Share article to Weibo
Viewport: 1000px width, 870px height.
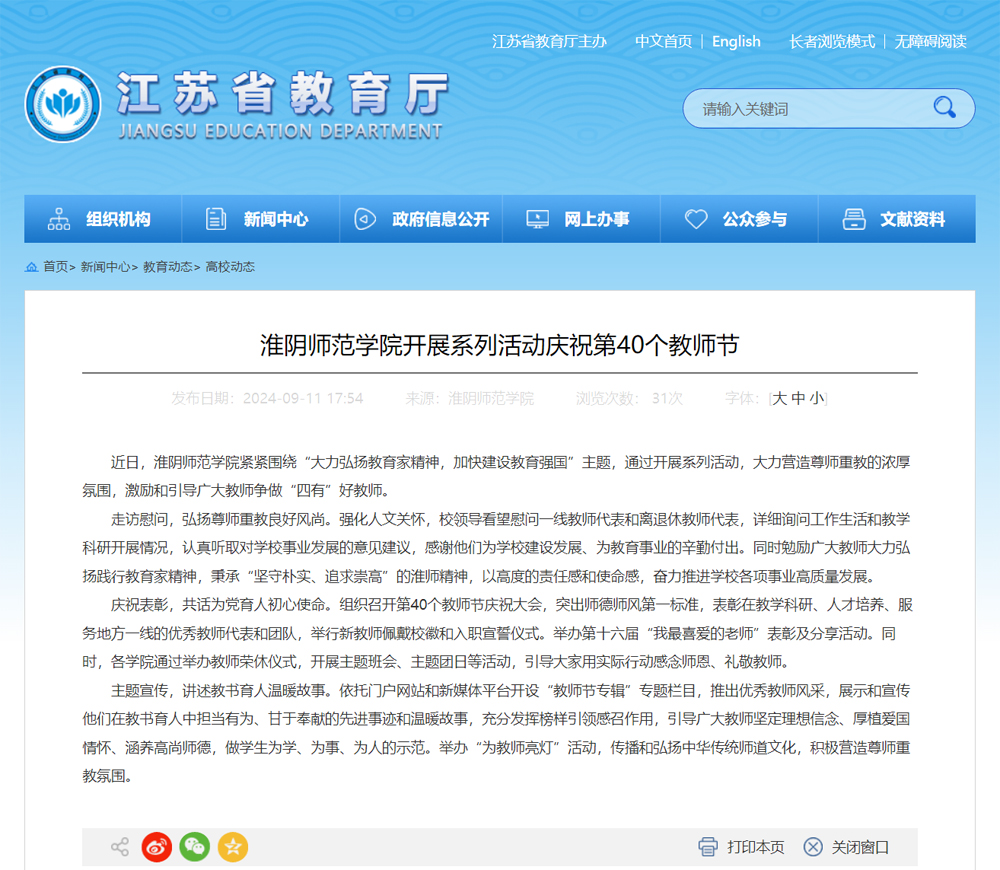(156, 847)
